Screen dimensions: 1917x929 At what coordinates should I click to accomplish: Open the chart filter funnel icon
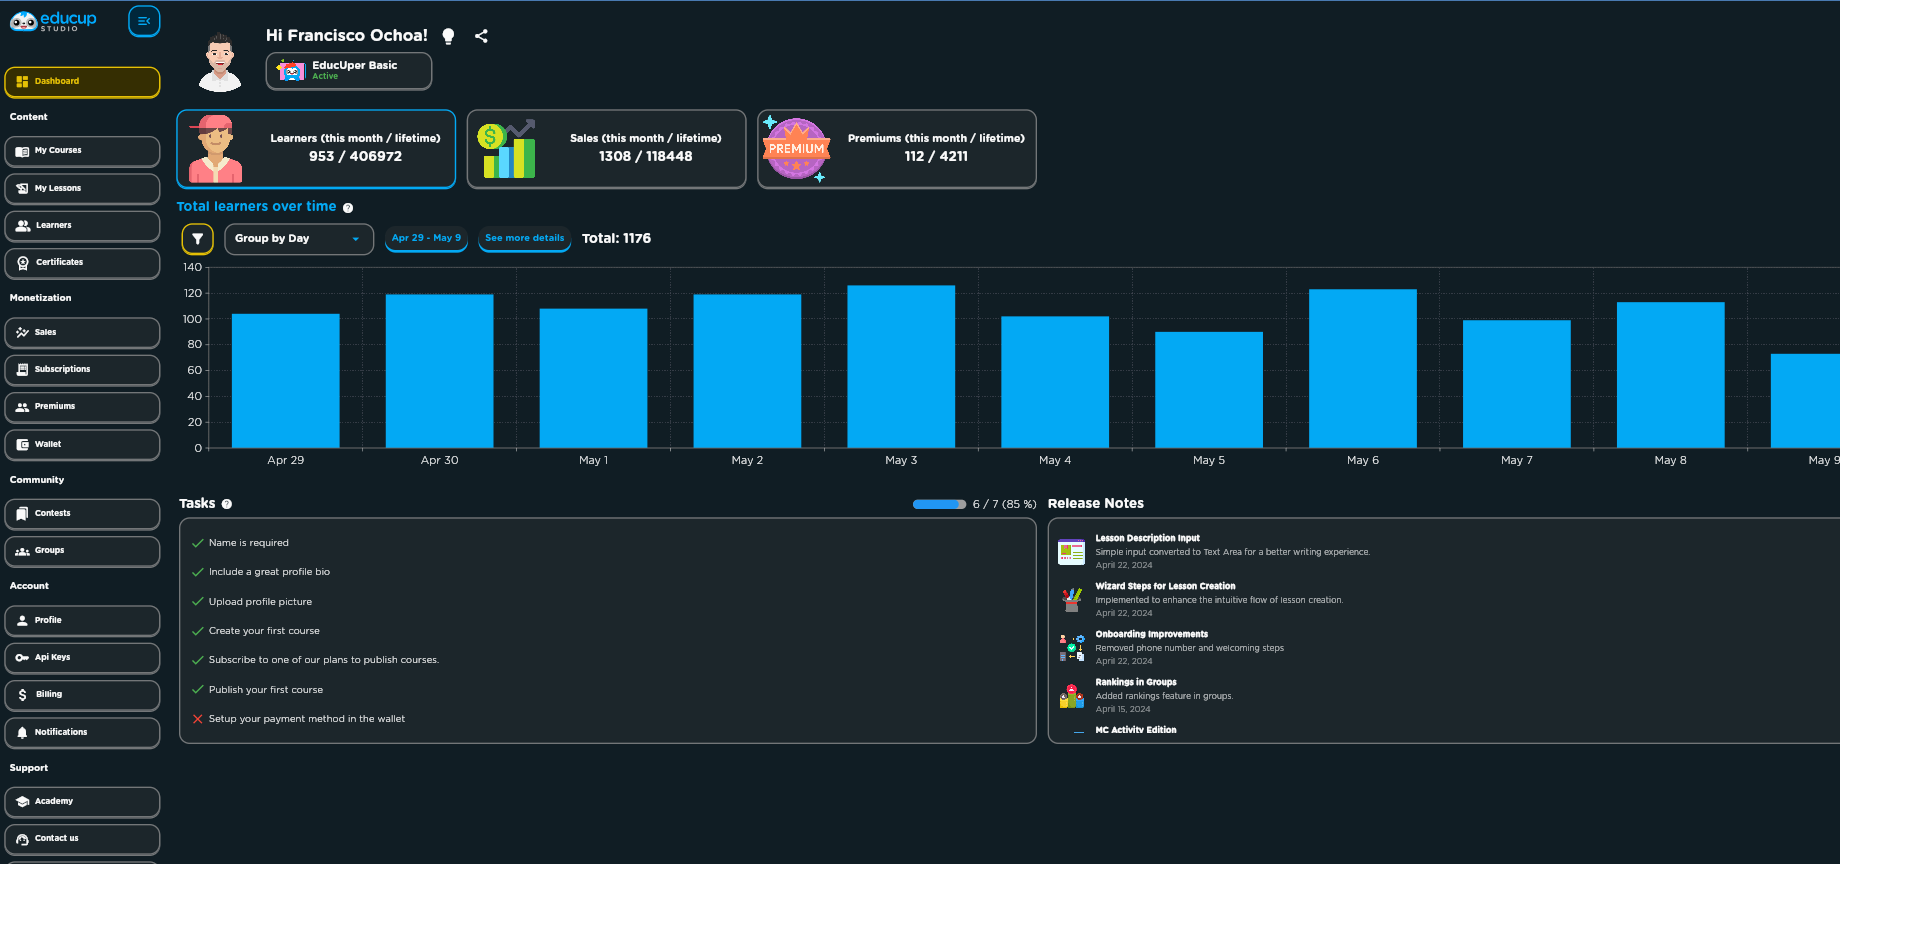pyautogui.click(x=197, y=239)
